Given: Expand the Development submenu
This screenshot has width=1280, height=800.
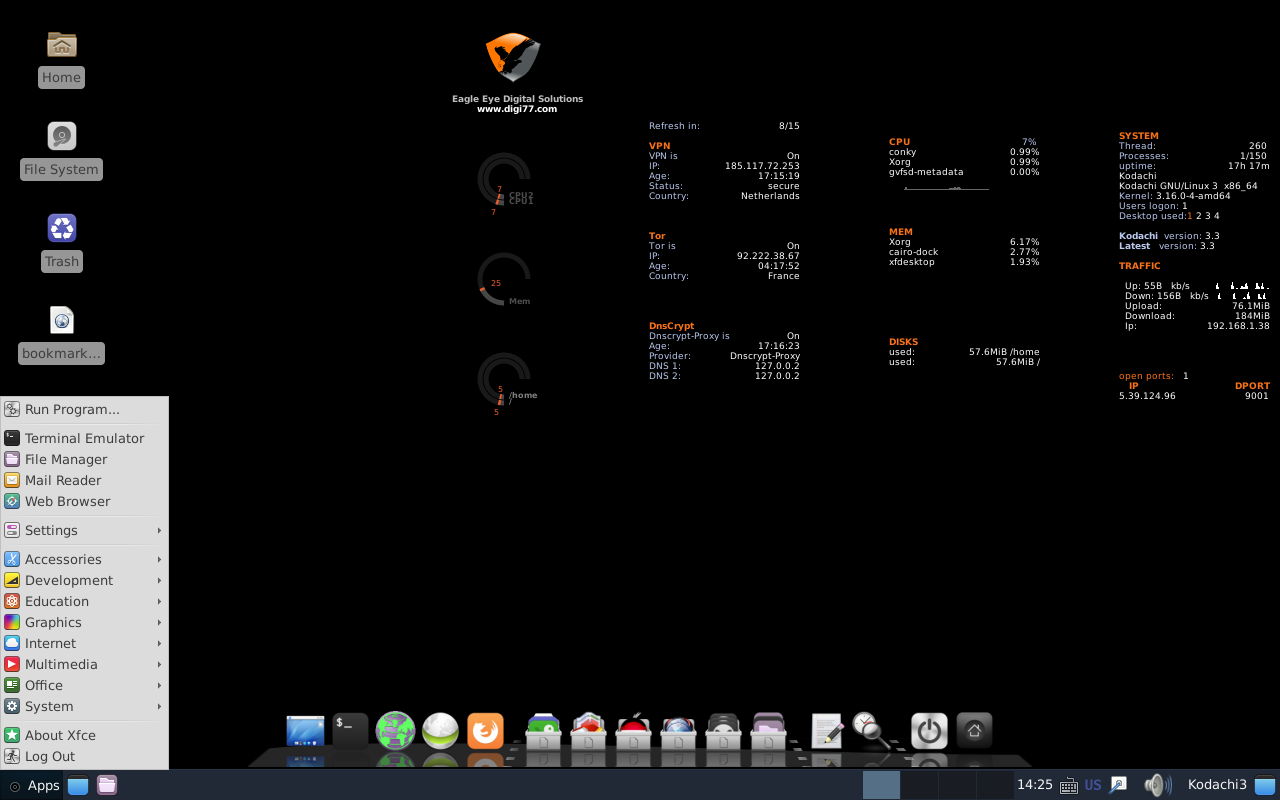Looking at the screenshot, I should coord(84,580).
